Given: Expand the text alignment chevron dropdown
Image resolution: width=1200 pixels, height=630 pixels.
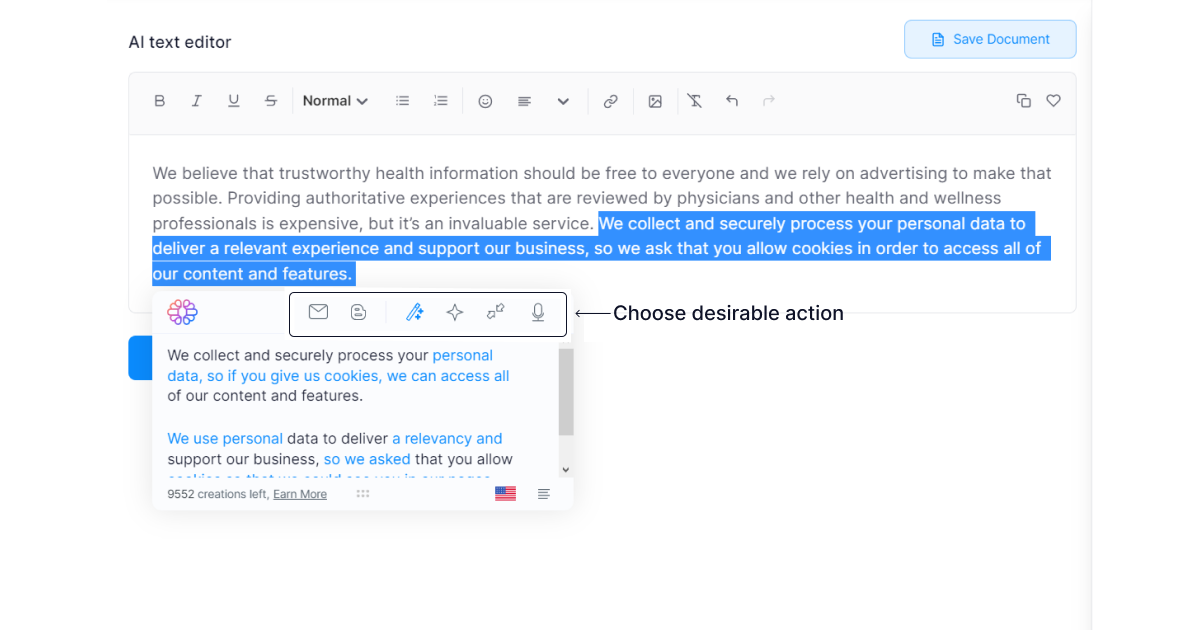Looking at the screenshot, I should click(563, 101).
